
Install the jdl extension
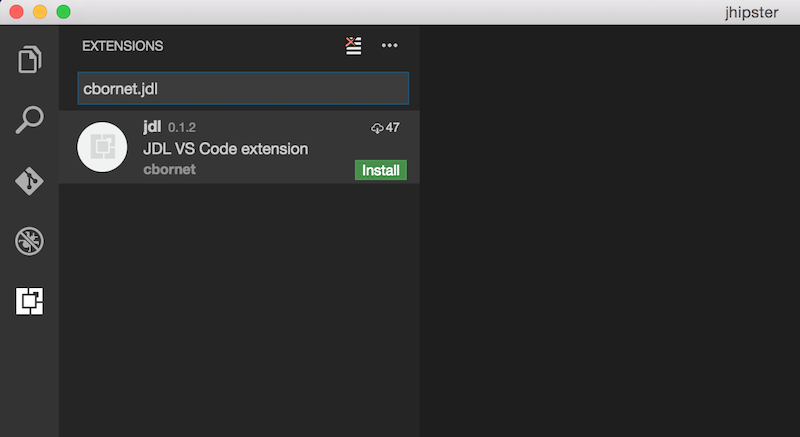(x=380, y=170)
